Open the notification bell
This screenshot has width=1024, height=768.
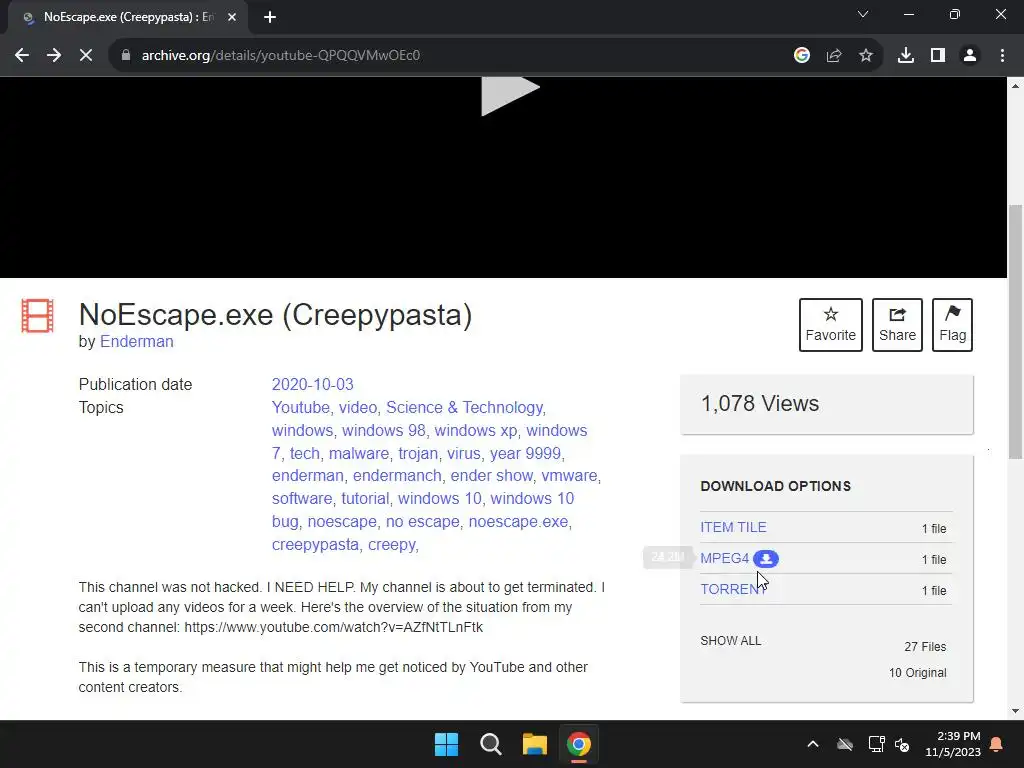(x=997, y=744)
